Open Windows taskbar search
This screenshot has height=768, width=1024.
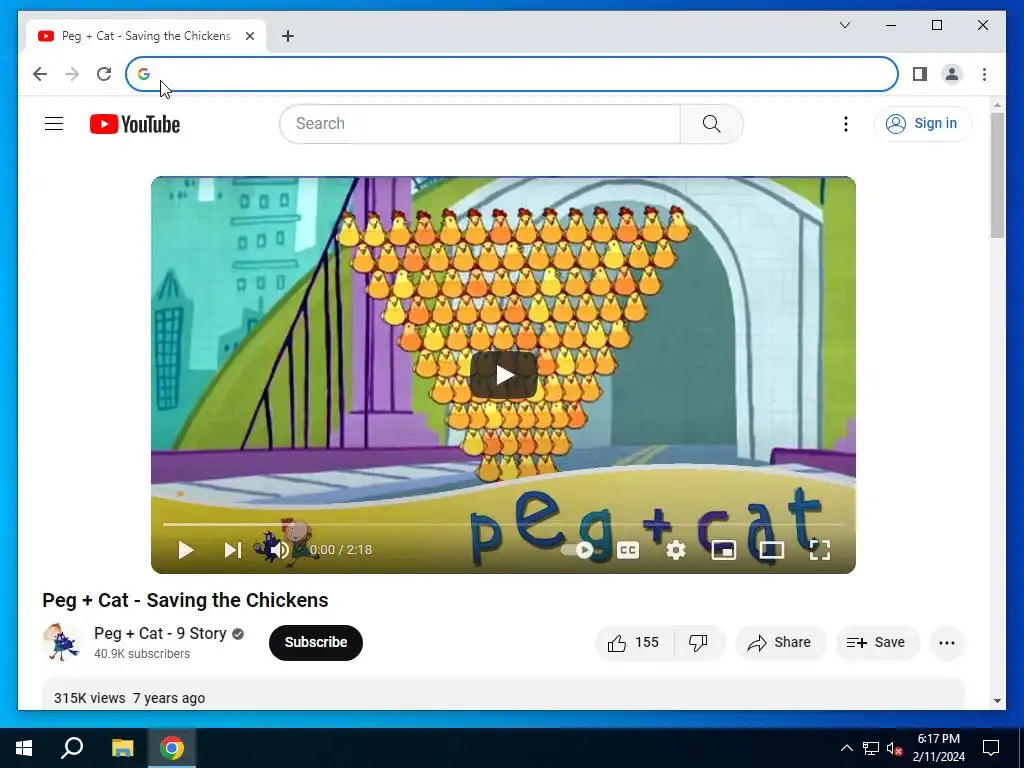tap(72, 748)
